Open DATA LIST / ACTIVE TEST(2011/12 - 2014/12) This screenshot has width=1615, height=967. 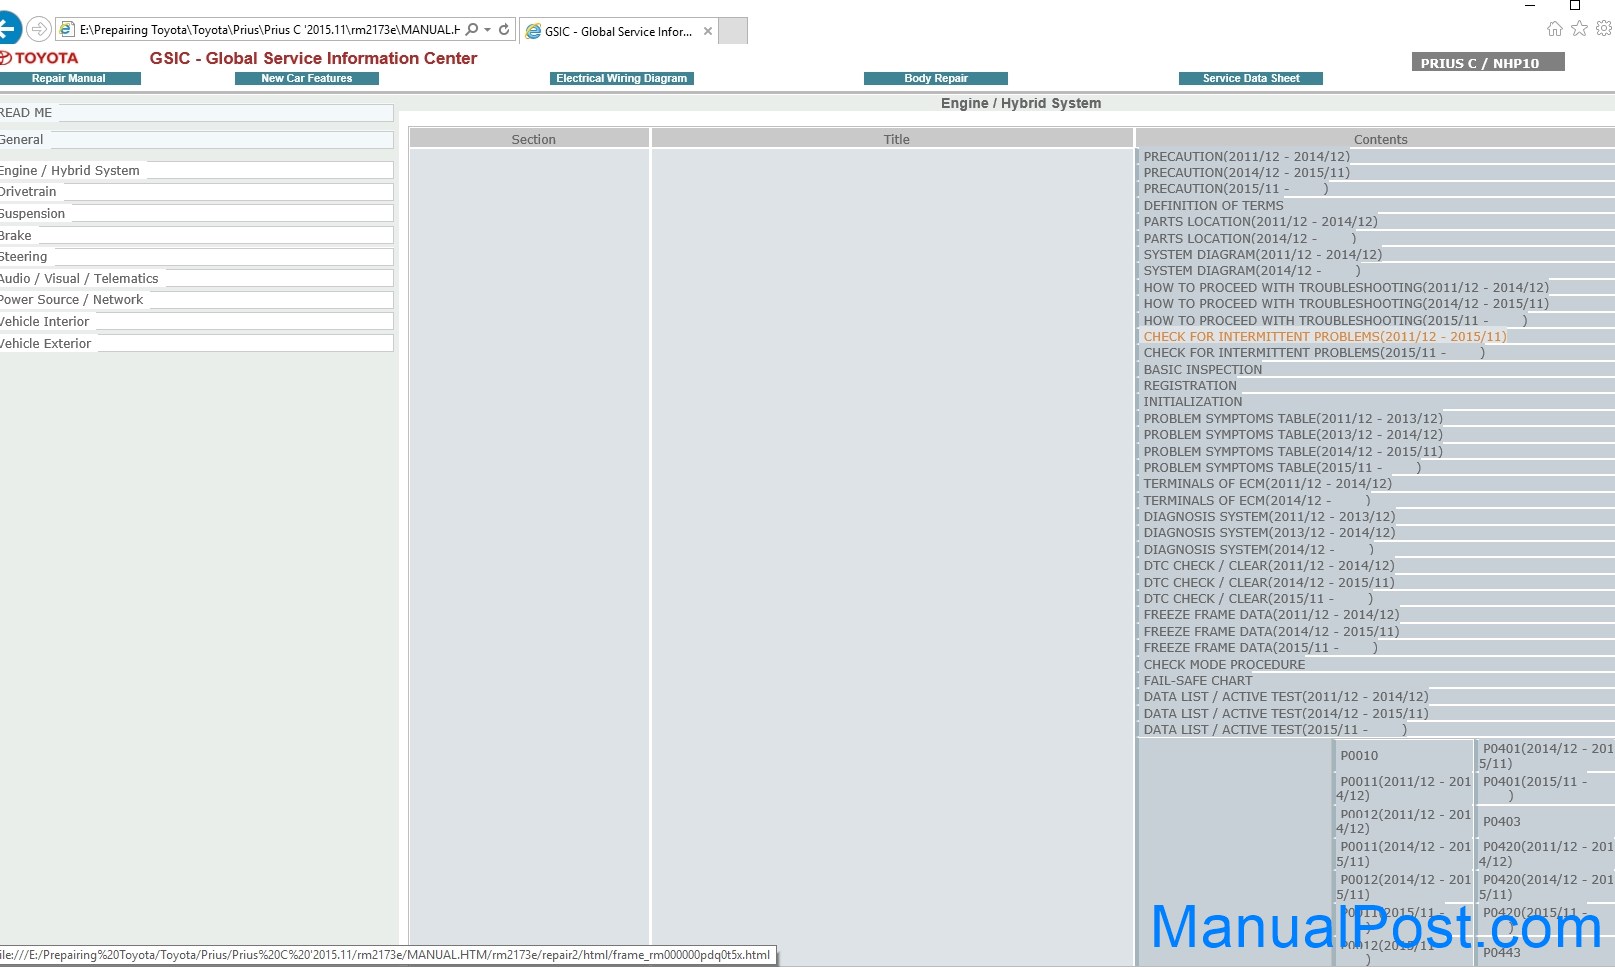[x=1286, y=697]
